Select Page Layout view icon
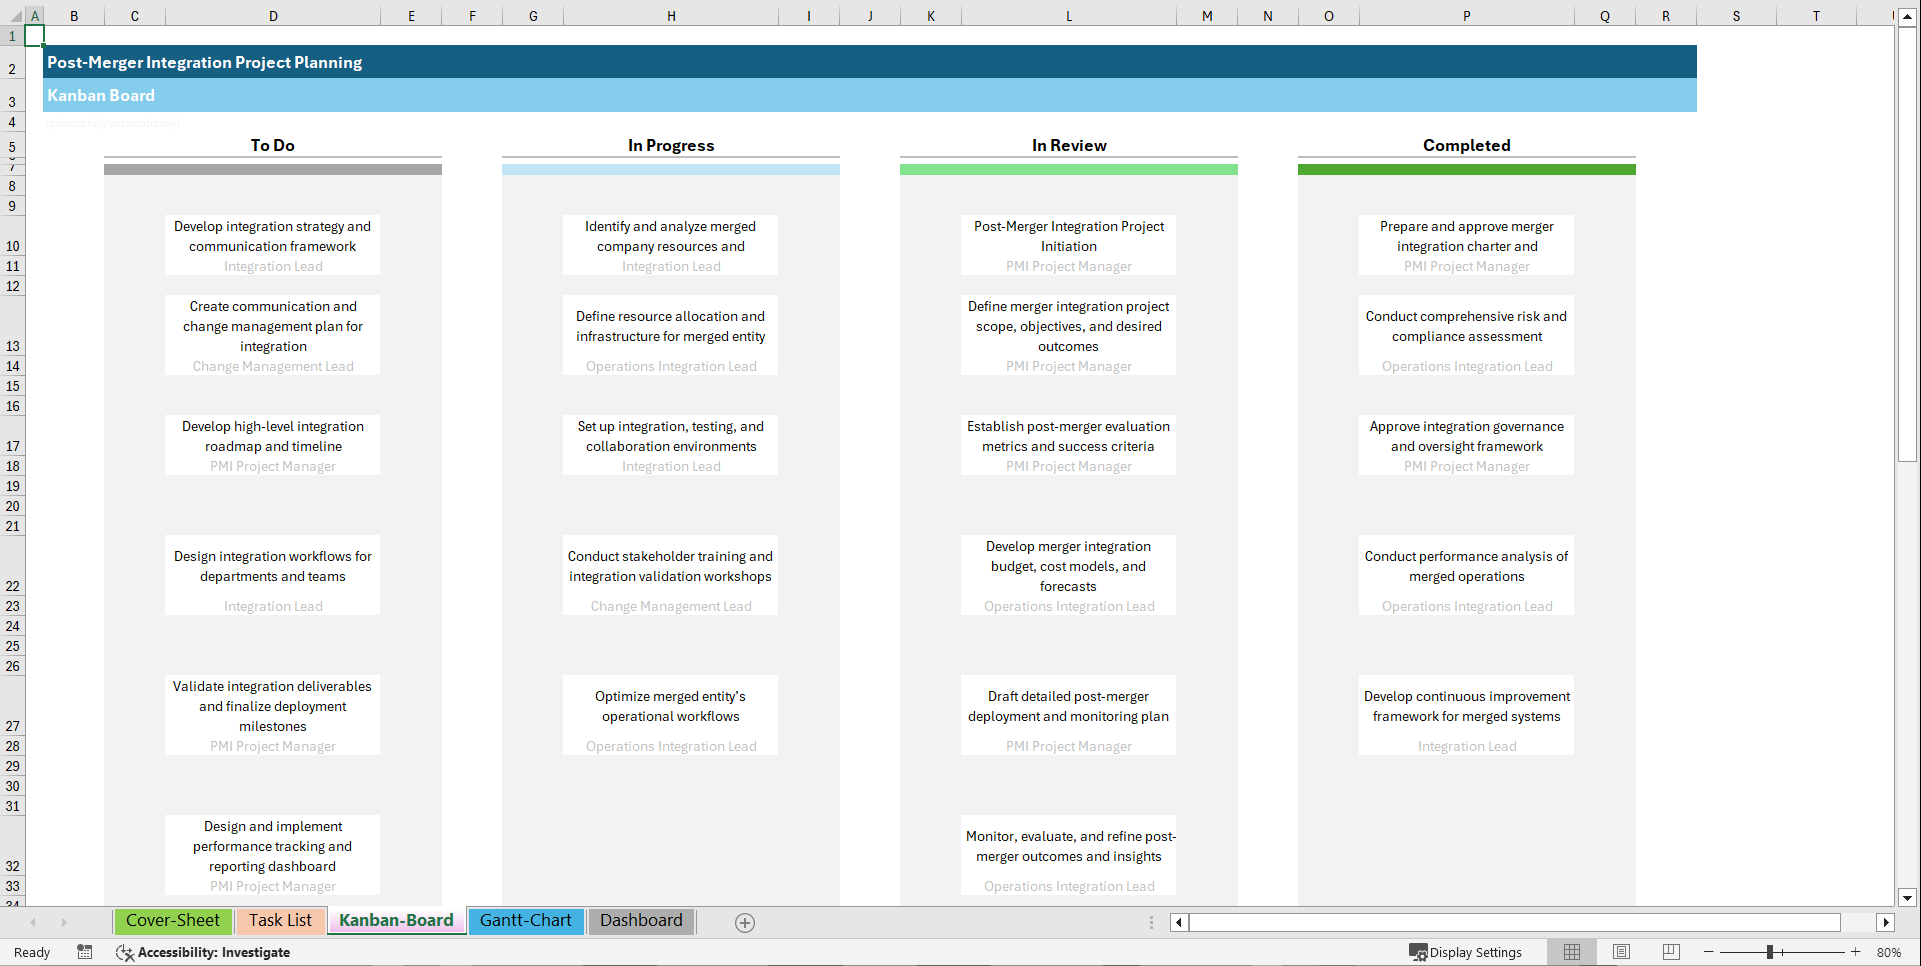The image size is (1921, 966). (1621, 952)
